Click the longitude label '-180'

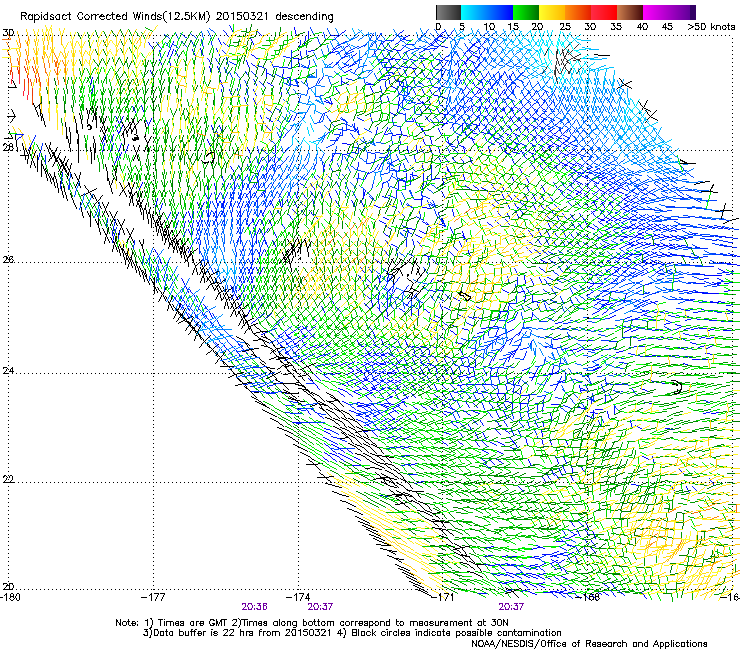[10, 597]
